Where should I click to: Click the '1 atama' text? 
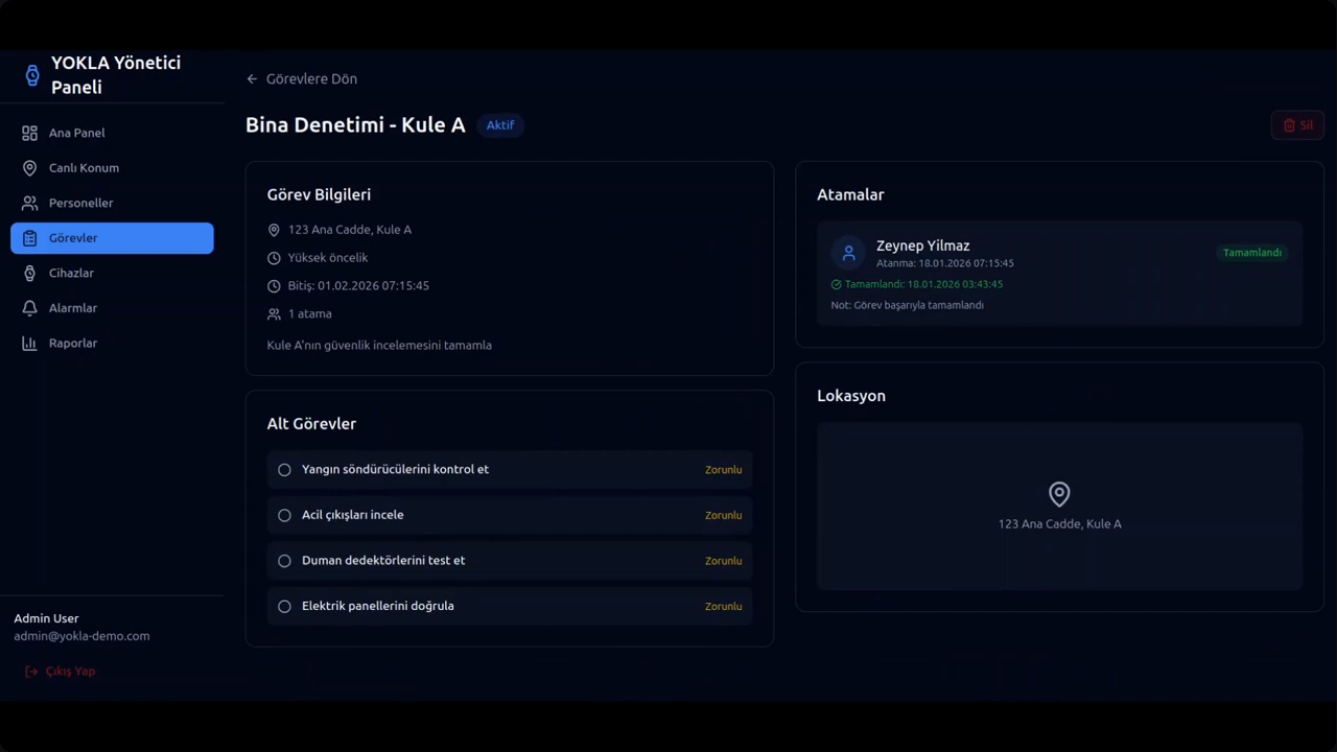[310, 314]
